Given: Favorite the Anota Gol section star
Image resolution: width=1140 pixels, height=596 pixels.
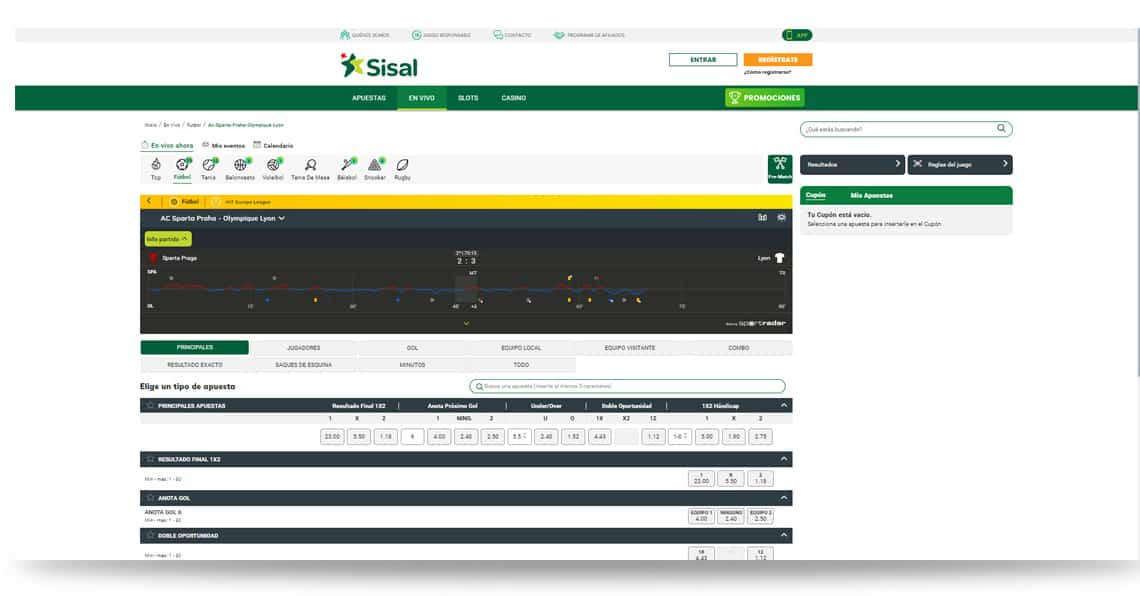Looking at the screenshot, I should coord(150,498).
